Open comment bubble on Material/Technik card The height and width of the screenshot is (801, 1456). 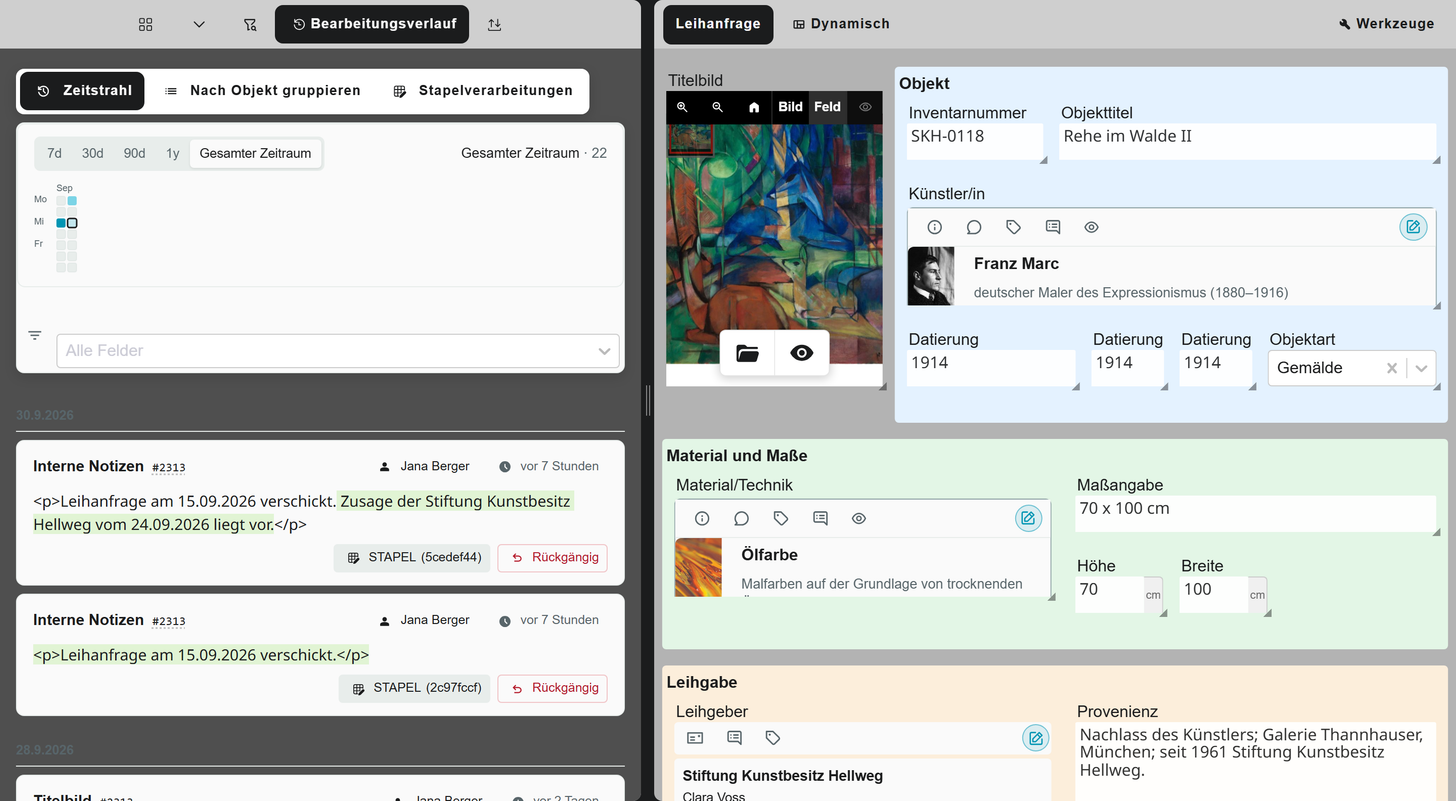[x=741, y=518]
